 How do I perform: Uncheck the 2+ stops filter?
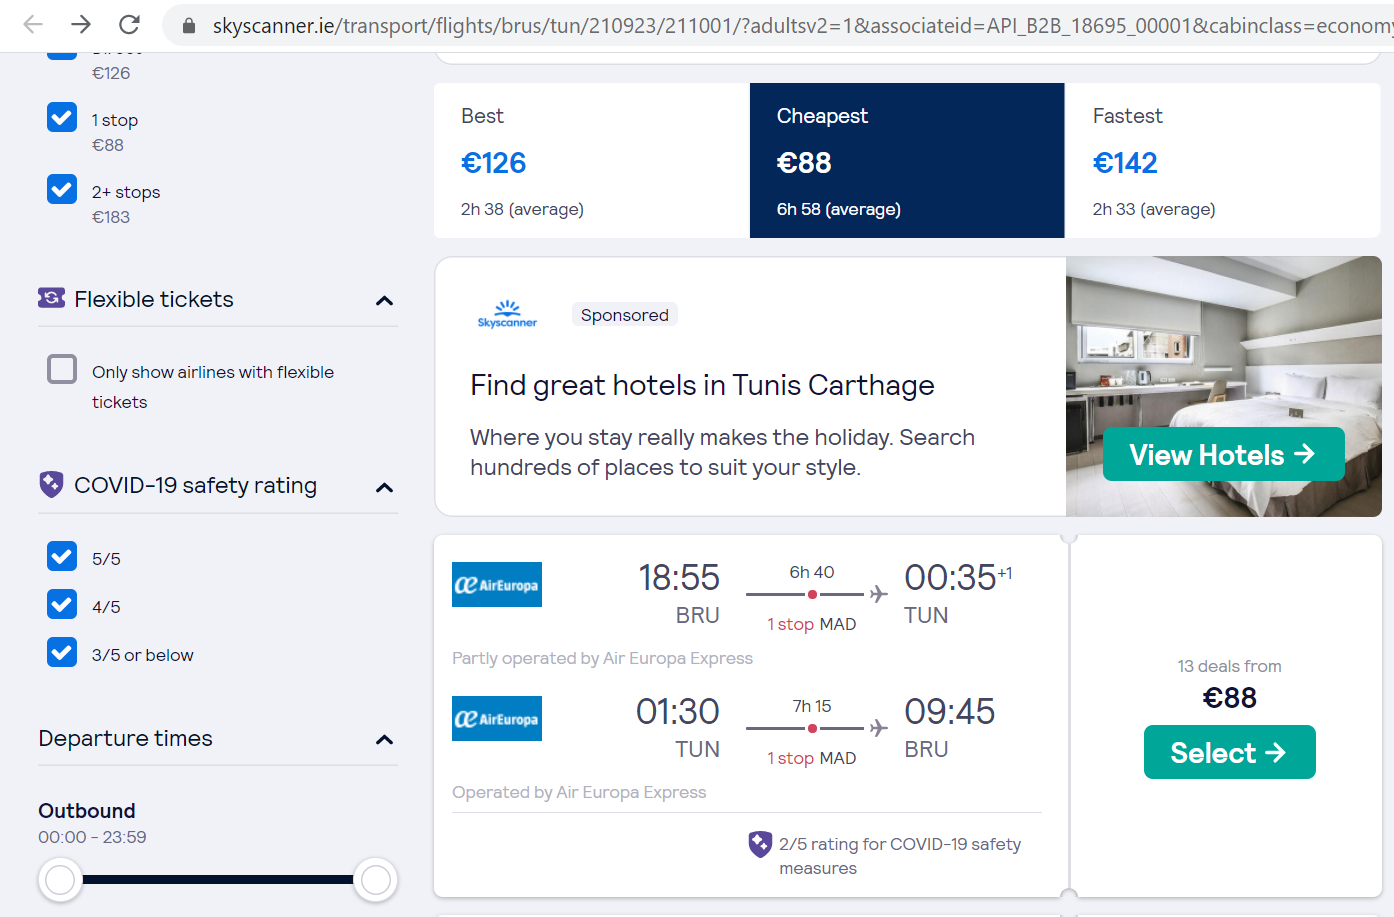tap(62, 189)
